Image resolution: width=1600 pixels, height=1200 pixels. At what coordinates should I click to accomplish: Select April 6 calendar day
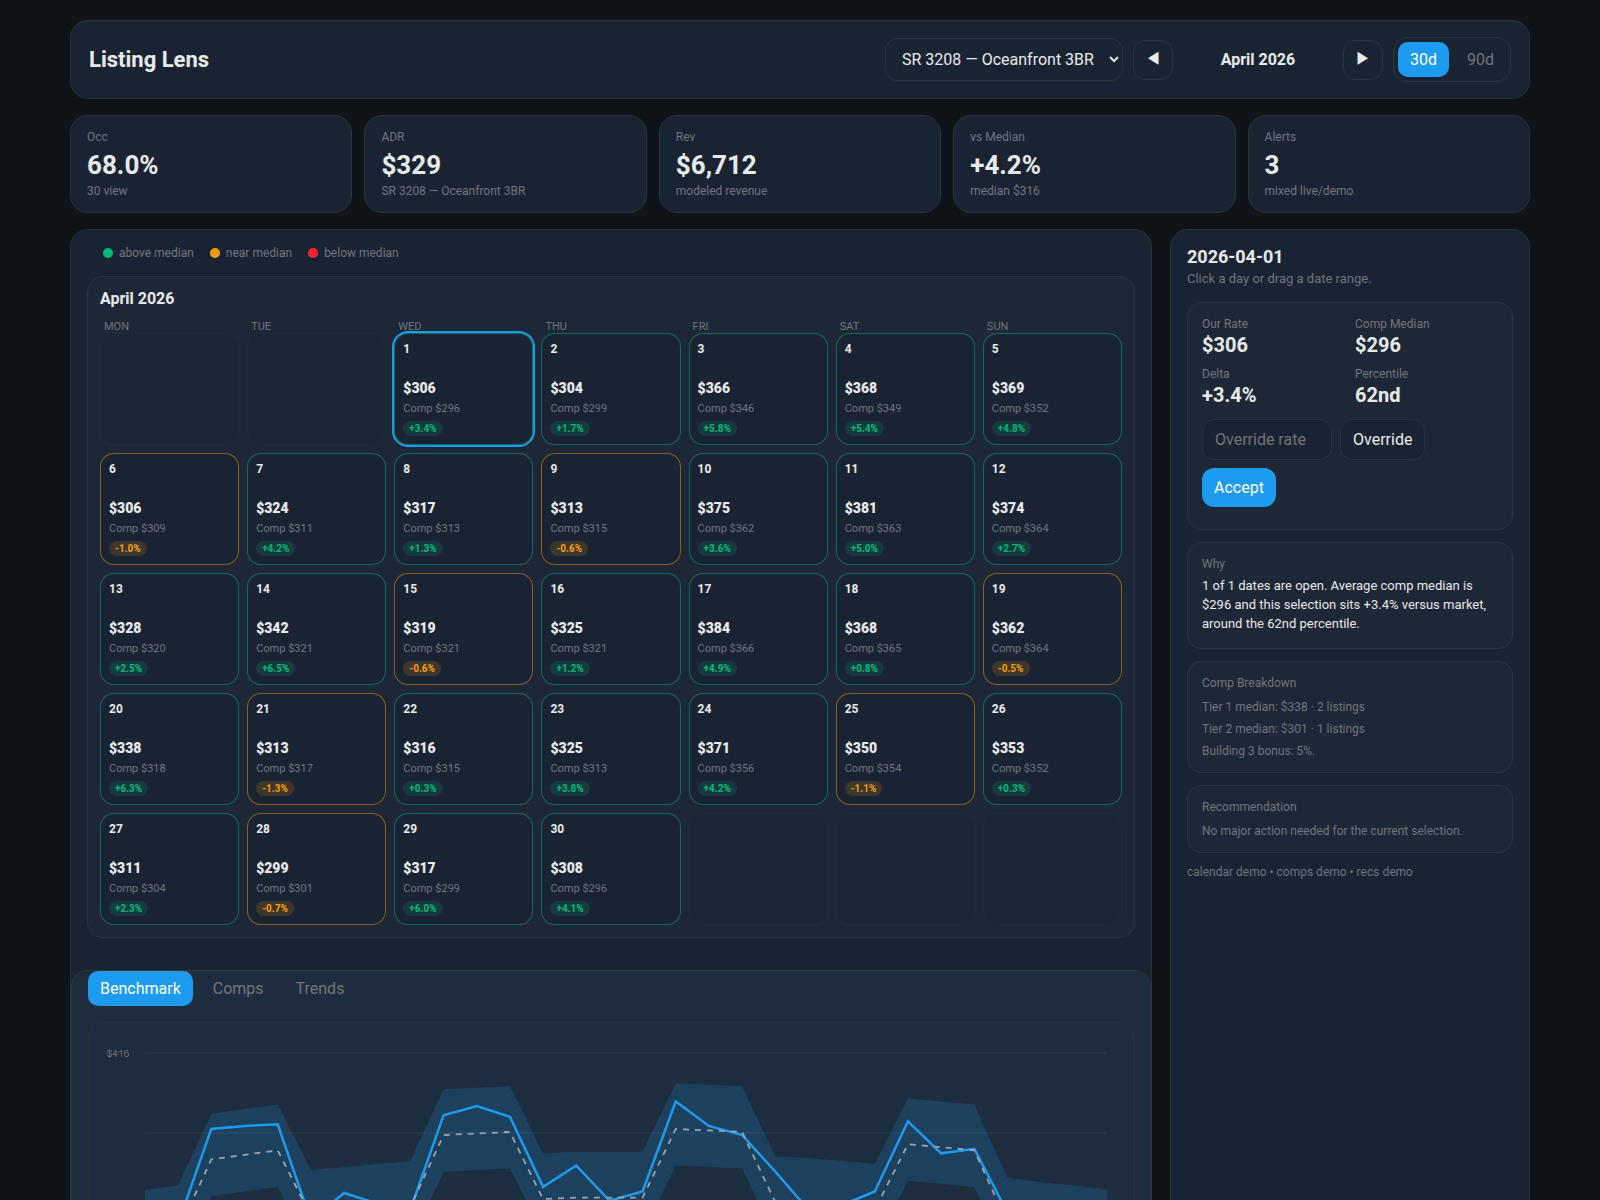coord(169,509)
